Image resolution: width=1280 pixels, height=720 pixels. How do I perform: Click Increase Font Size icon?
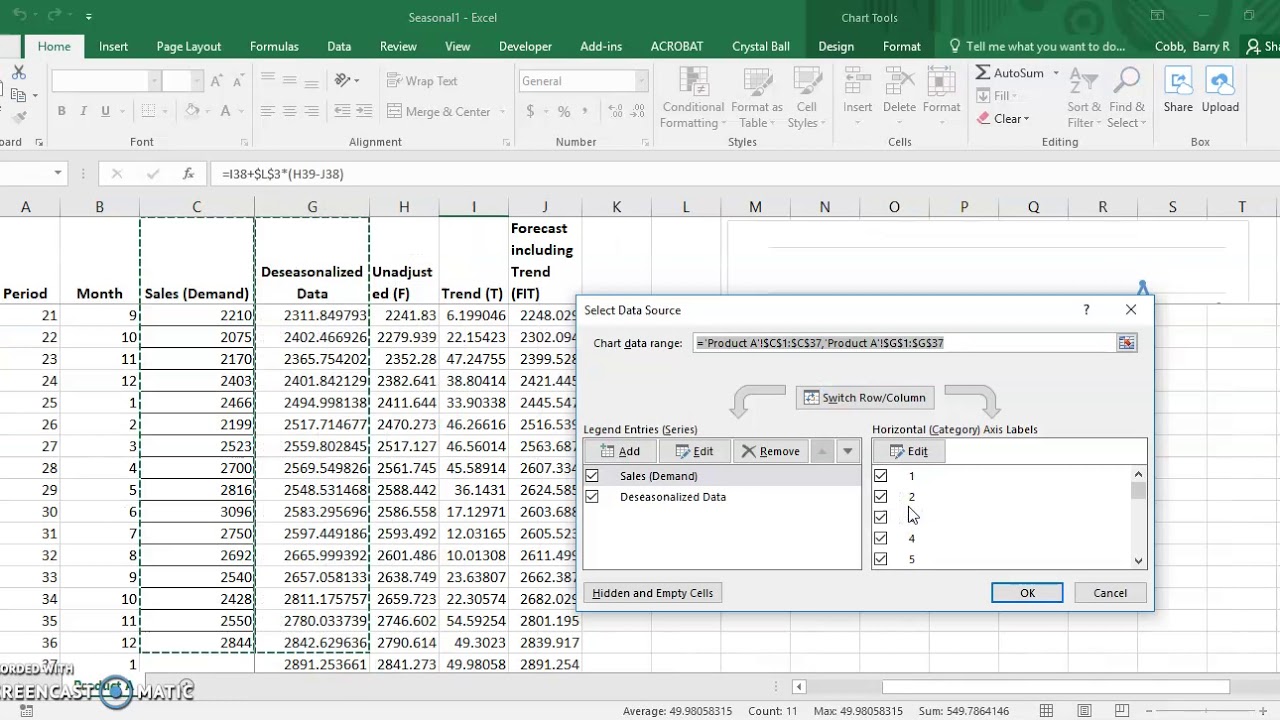click(216, 81)
